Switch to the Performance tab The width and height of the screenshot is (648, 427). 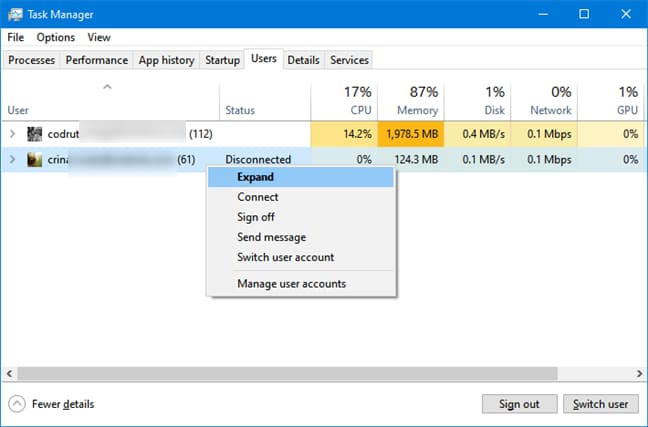(98, 60)
